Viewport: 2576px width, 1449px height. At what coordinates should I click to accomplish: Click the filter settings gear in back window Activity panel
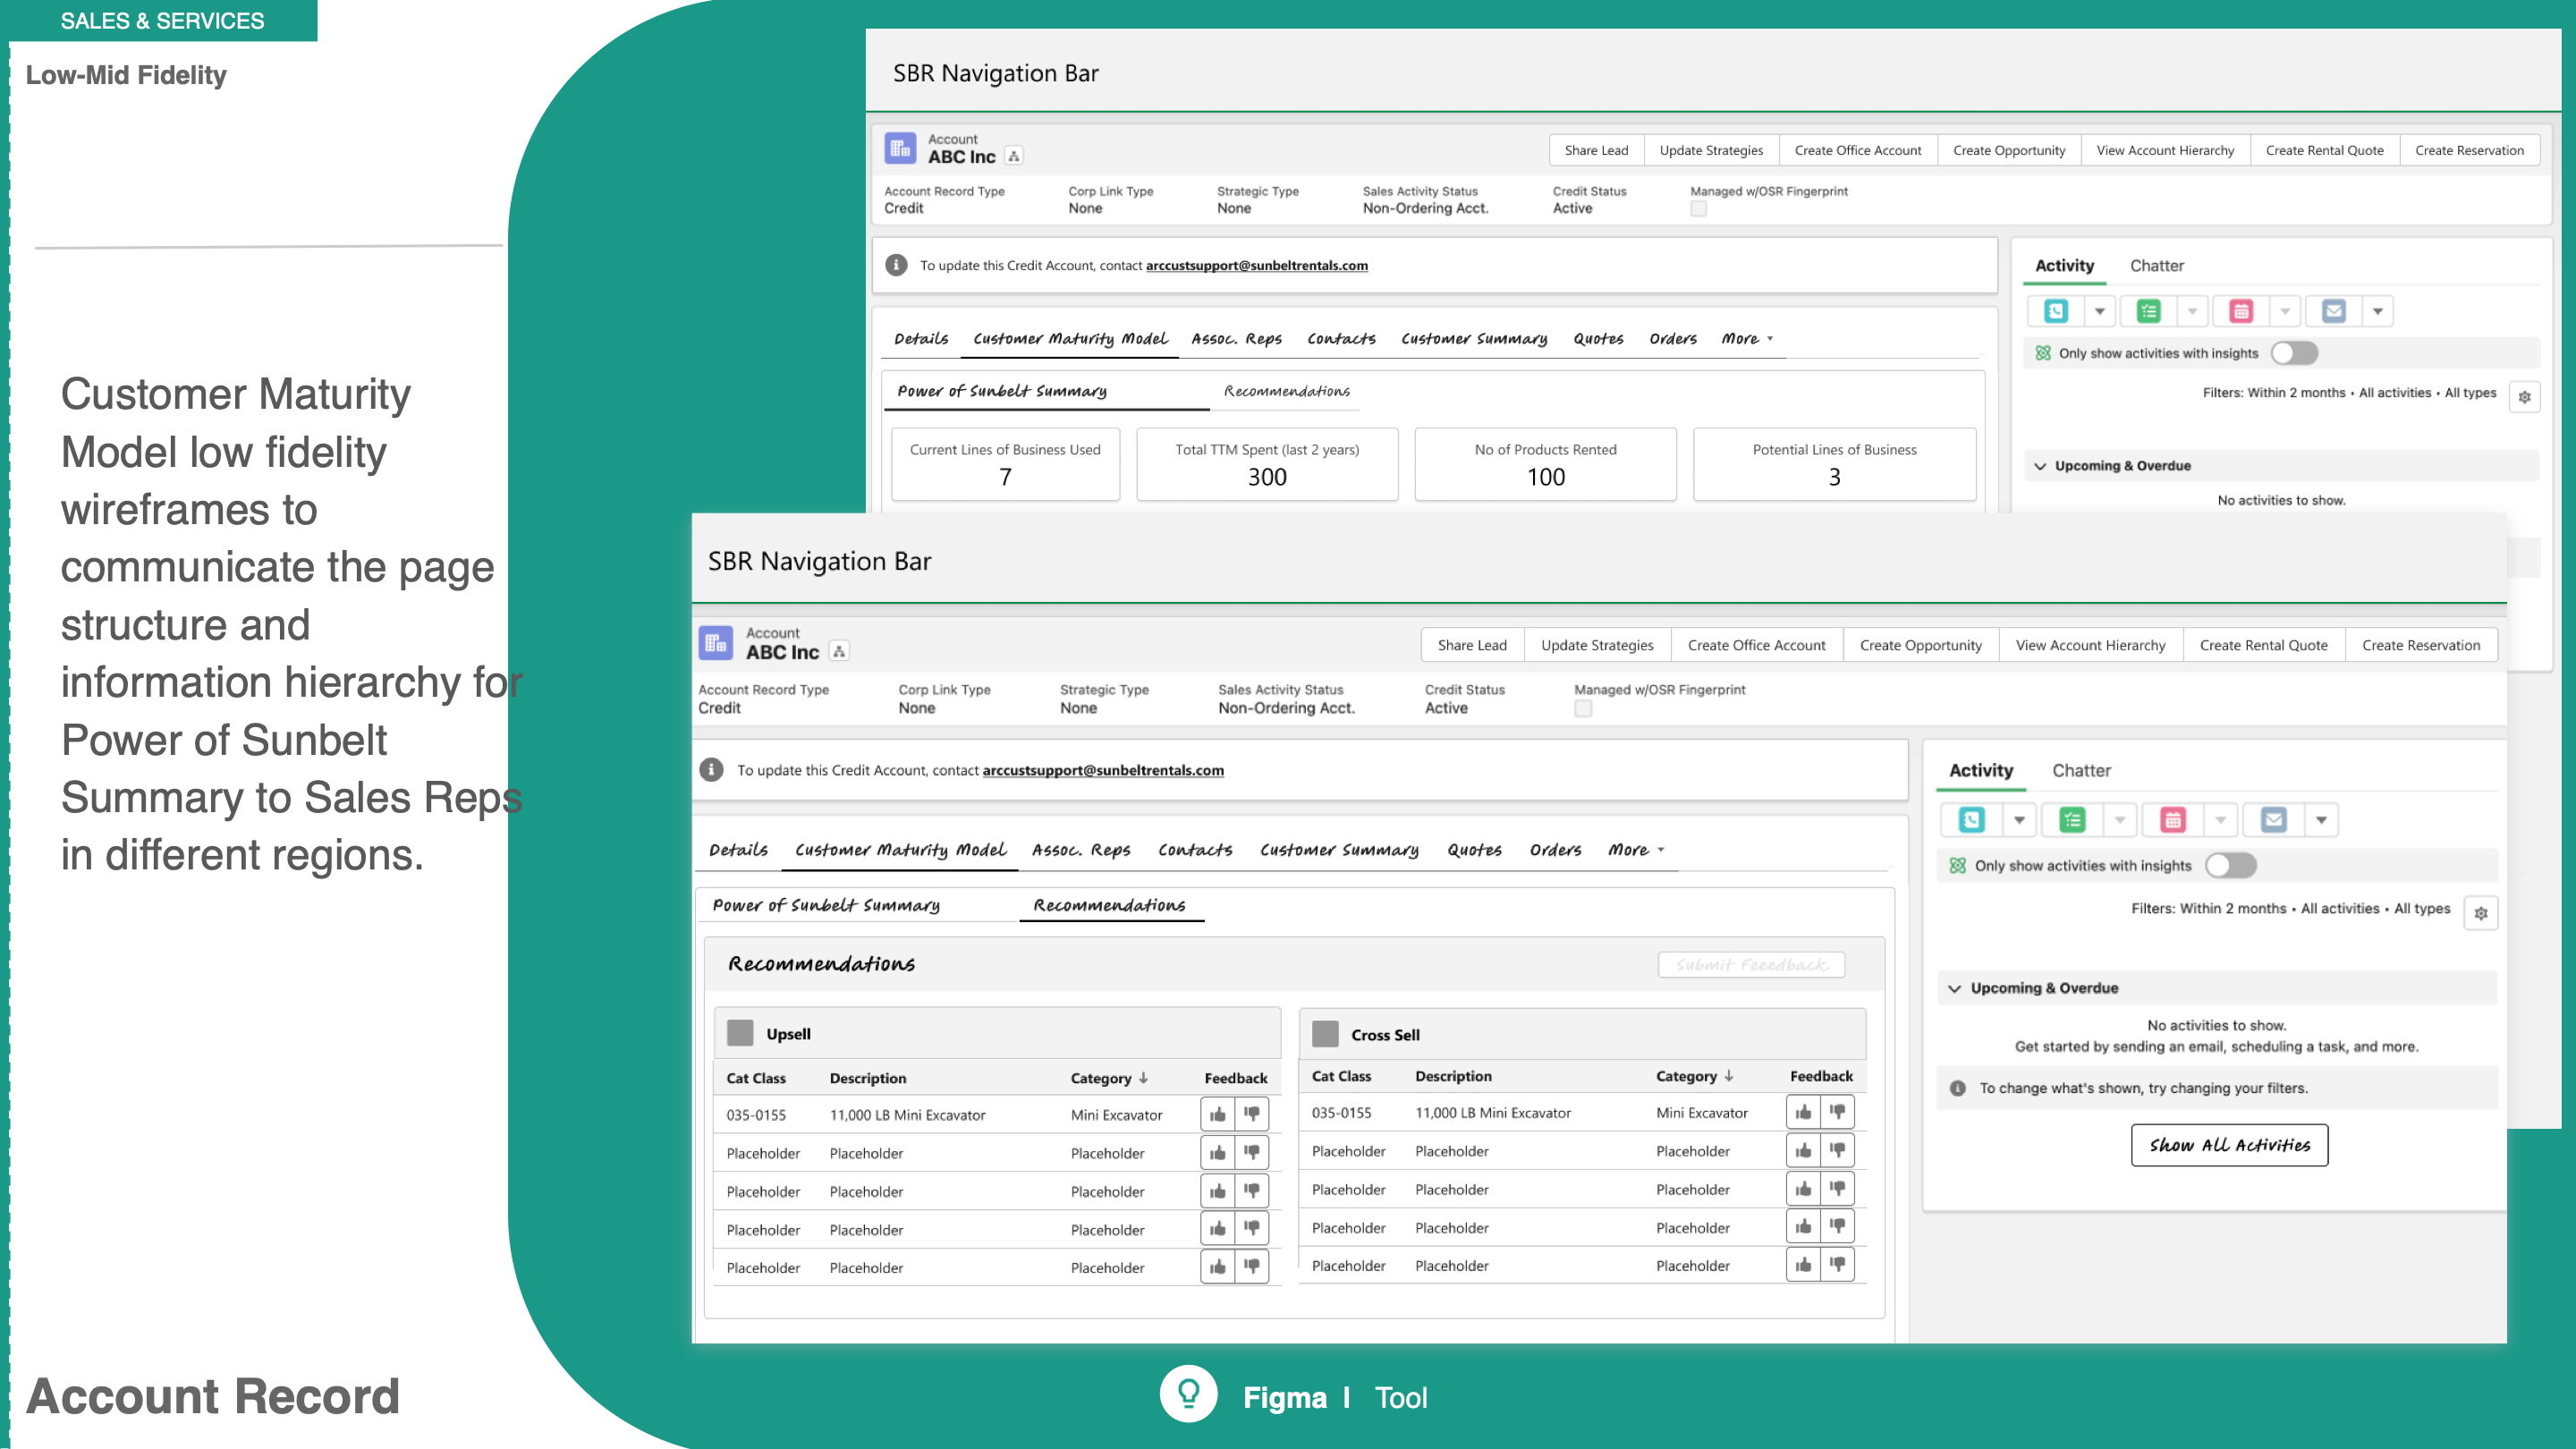[2525, 397]
